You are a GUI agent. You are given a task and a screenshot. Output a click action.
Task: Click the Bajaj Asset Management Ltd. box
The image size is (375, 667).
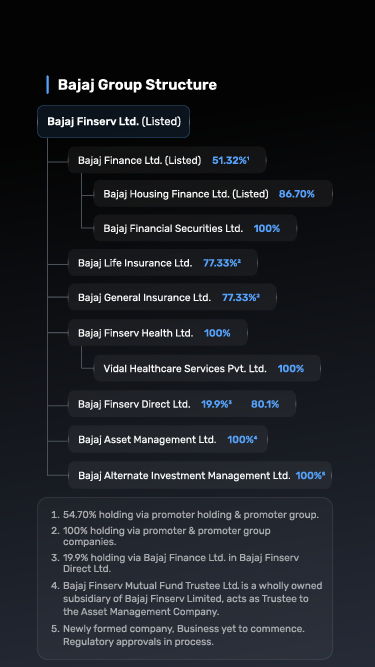point(168,439)
